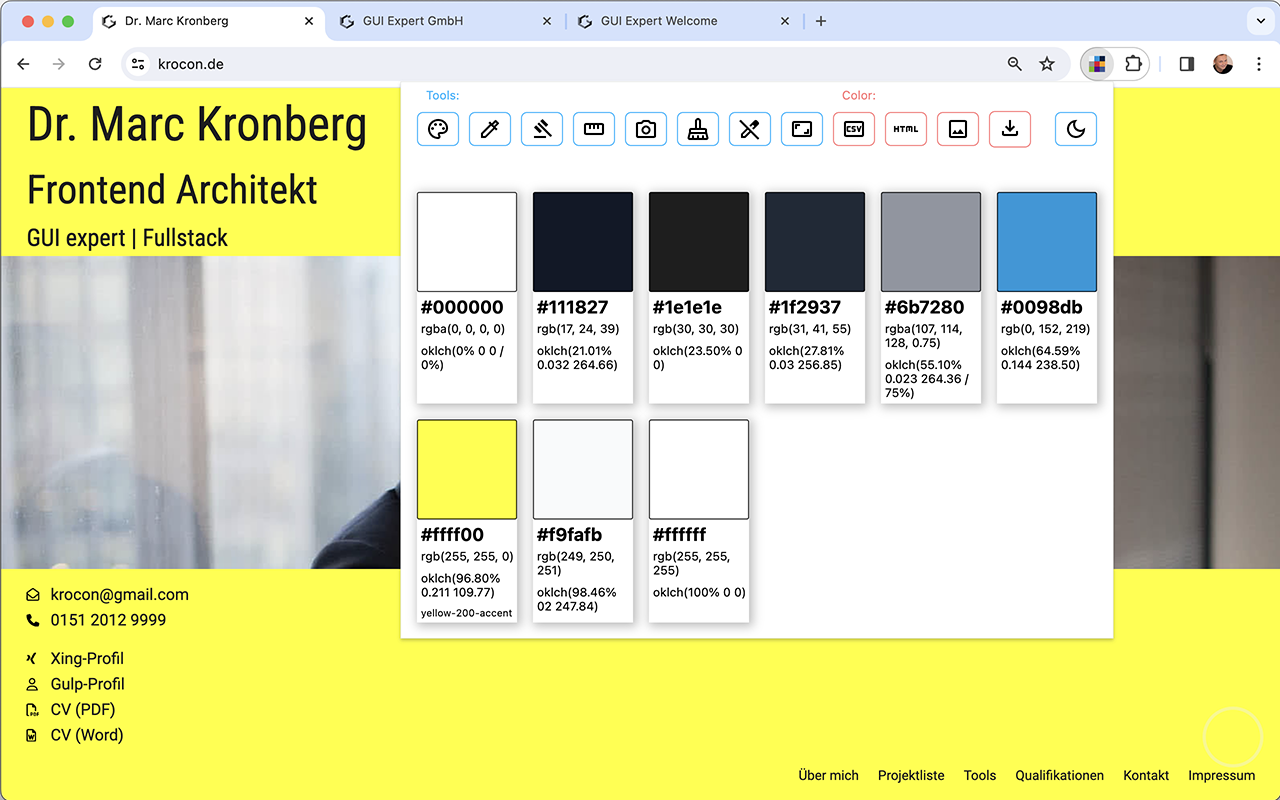This screenshot has width=1280, height=800.
Task: Download the color palette
Action: pos(1010,128)
